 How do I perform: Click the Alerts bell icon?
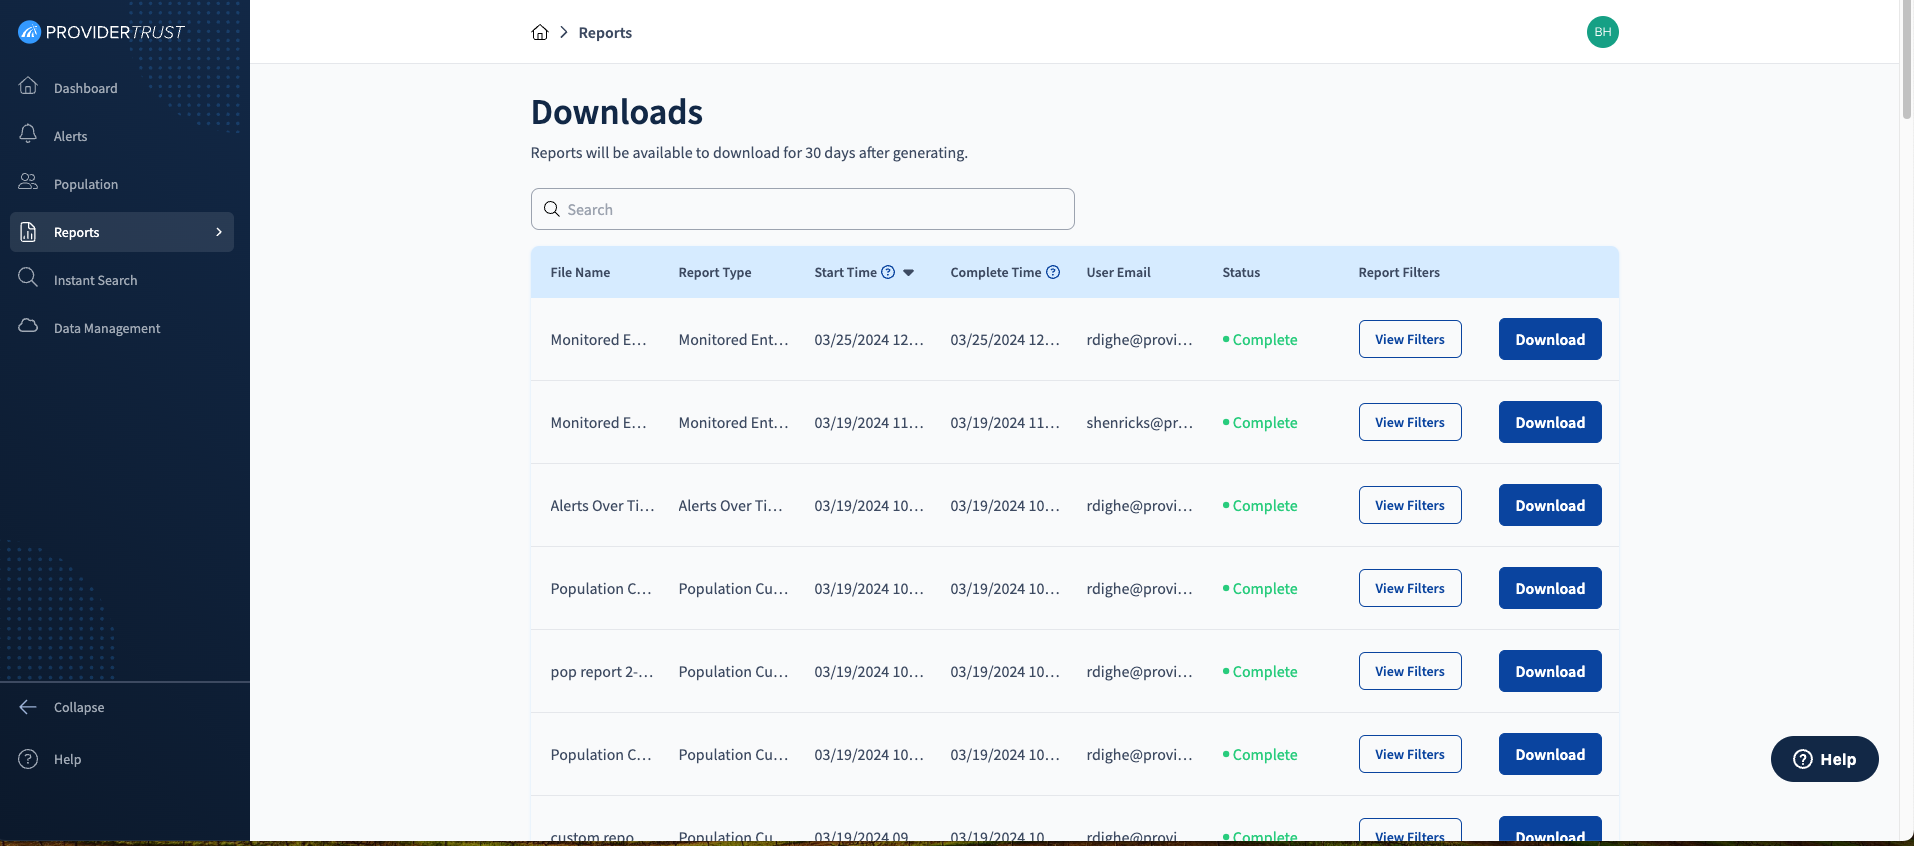click(x=28, y=134)
